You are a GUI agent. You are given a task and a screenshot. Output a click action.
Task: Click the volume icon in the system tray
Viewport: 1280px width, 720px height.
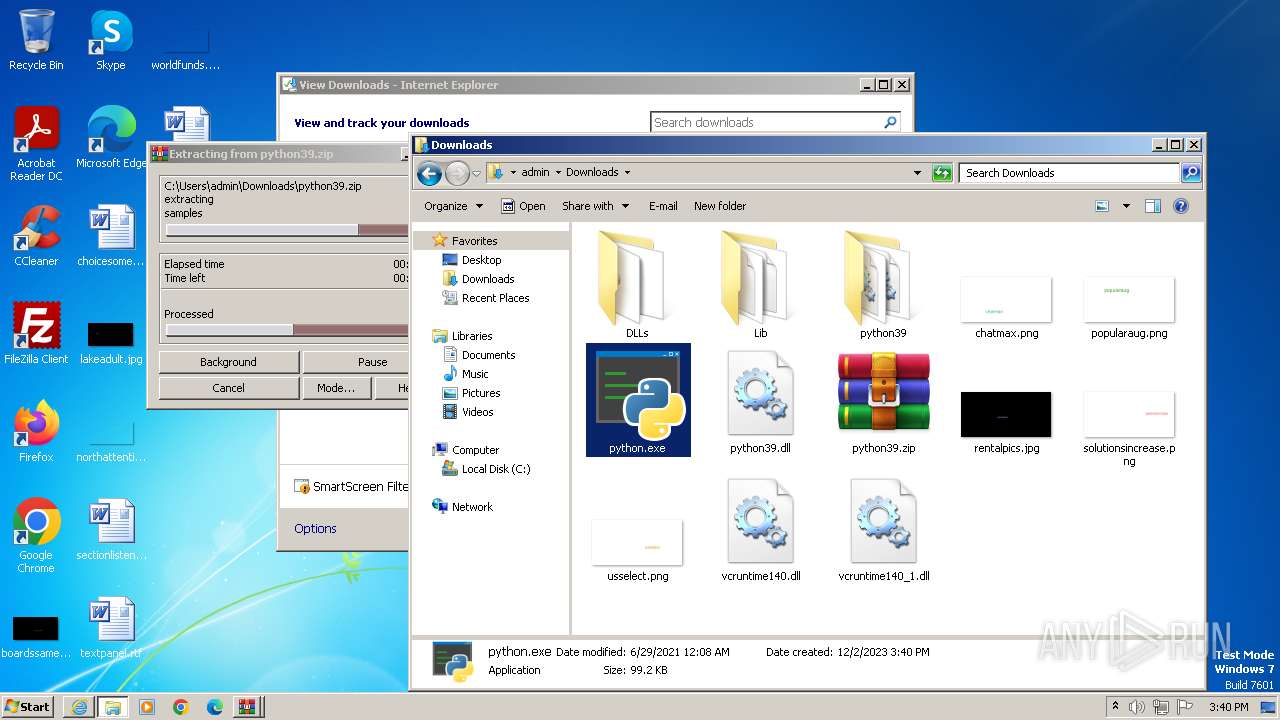point(1137,707)
